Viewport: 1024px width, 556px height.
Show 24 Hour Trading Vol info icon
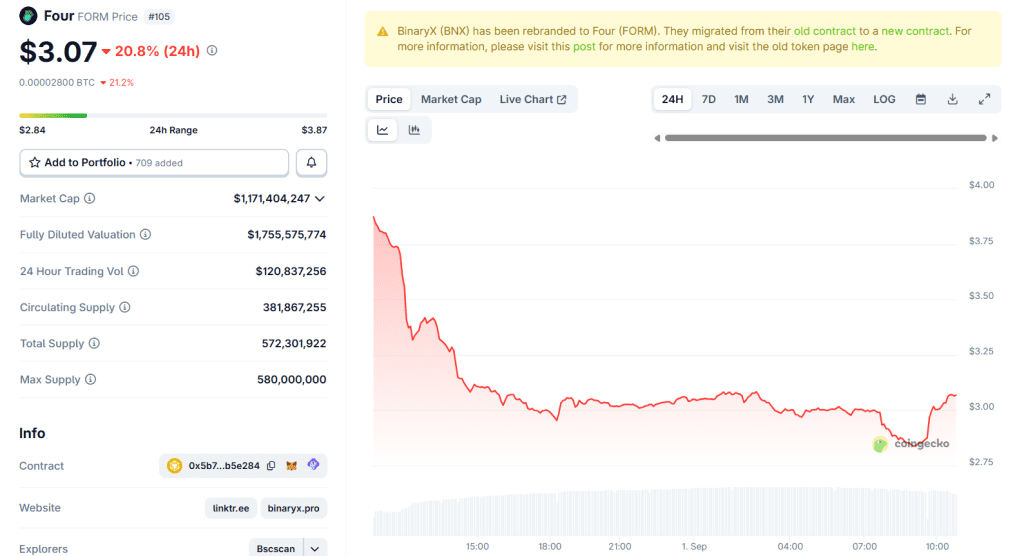pos(133,271)
